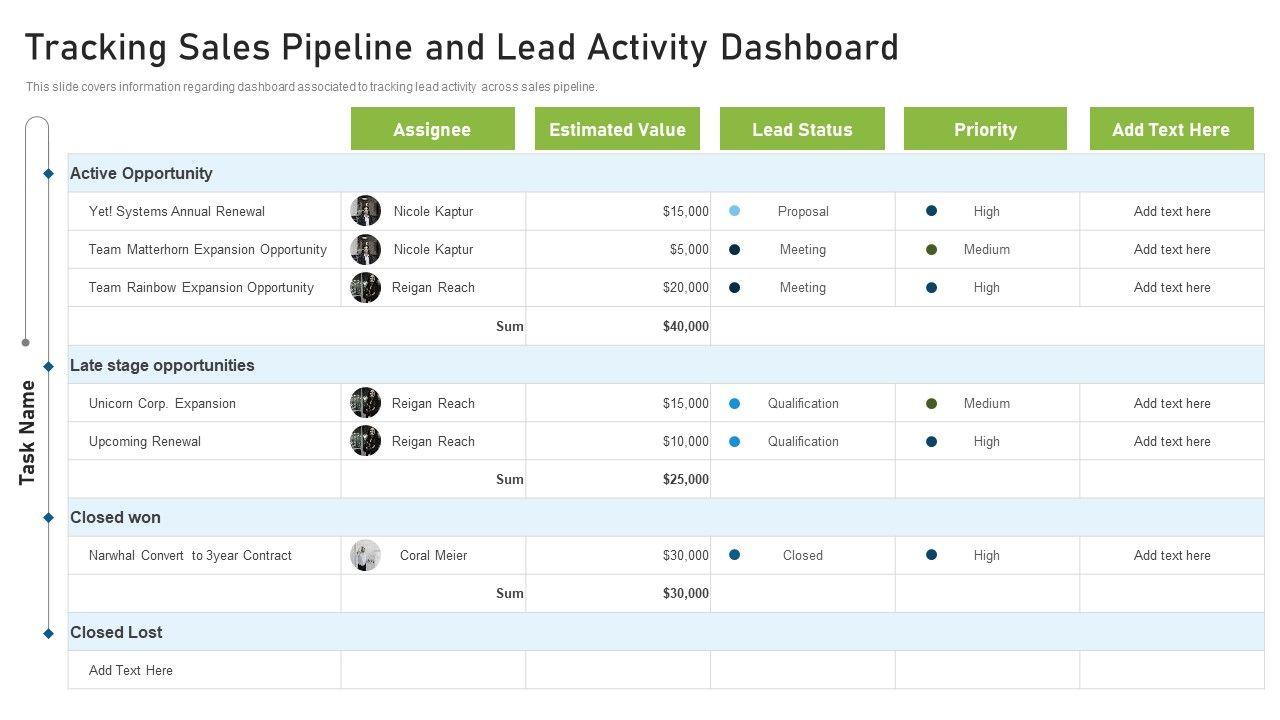The width and height of the screenshot is (1280, 720).
Task: Select the Proposal status dot for Yet! Systems
Action: (x=735, y=211)
